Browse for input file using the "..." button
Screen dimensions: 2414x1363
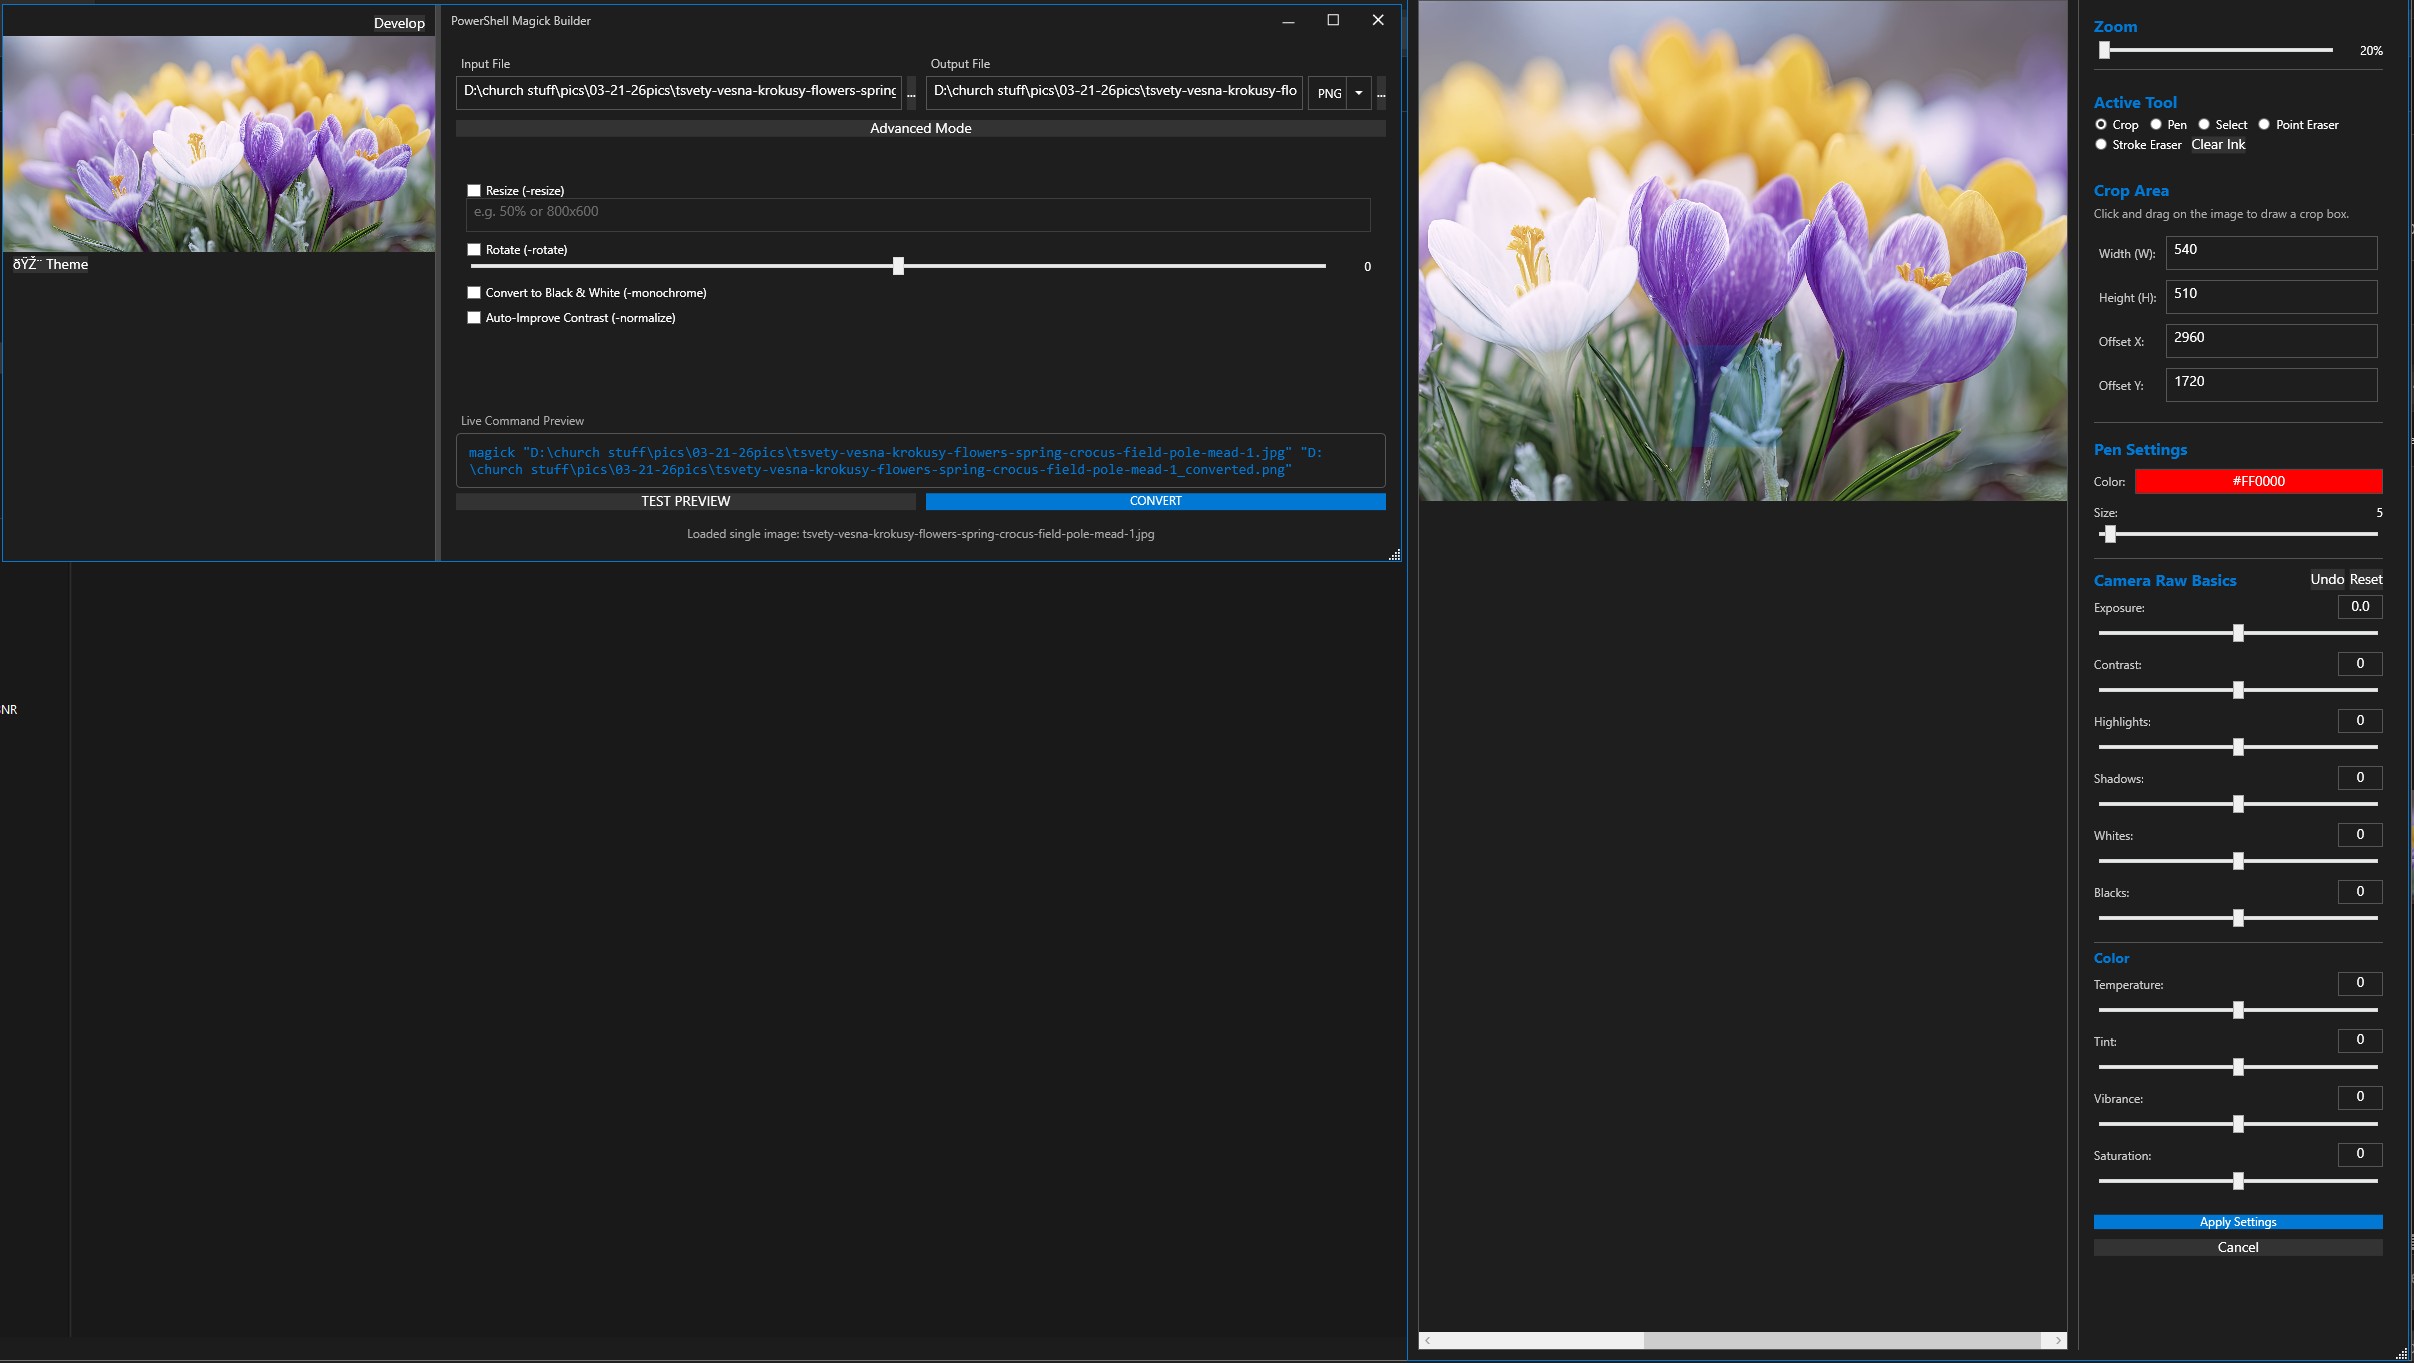(x=911, y=92)
